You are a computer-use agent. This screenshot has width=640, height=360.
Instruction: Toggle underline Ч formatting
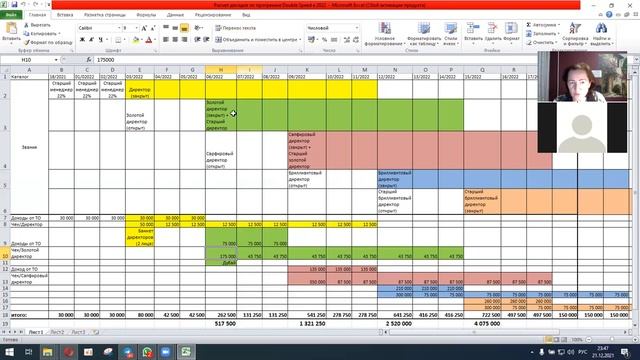100,40
